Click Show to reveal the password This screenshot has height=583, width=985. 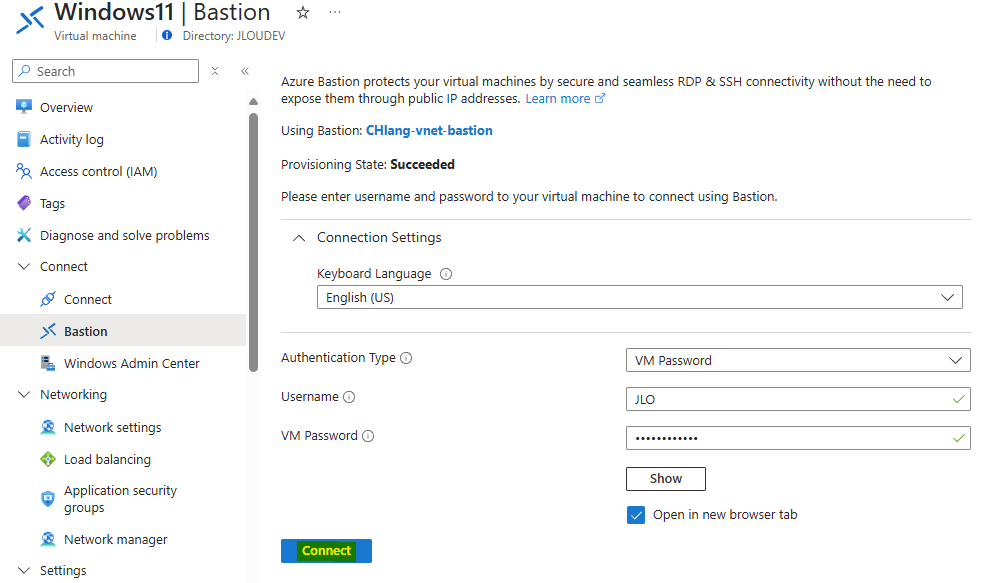666,479
